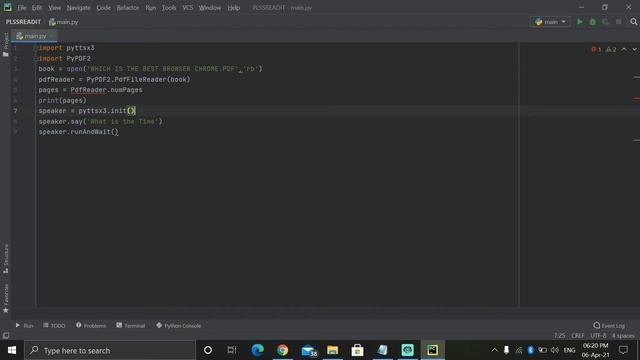The height and width of the screenshot is (360, 640).
Task: Click the red error stripe mark on scrollbar
Action: [x=637, y=98]
